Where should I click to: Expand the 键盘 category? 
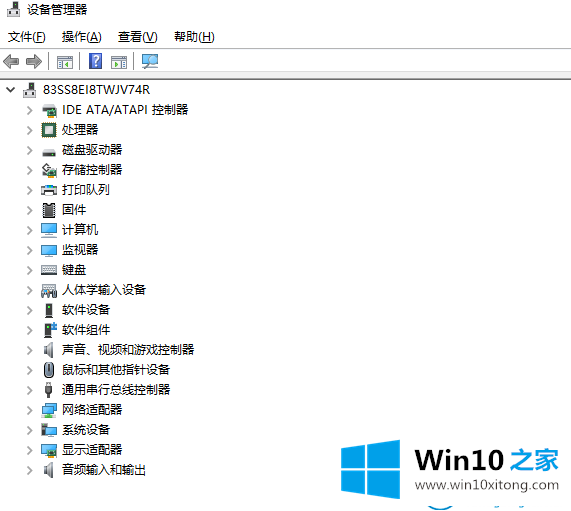30,270
